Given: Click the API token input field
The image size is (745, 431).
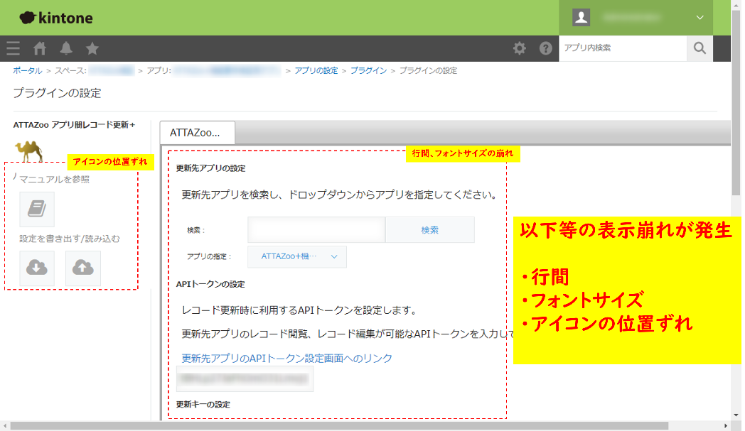Looking at the screenshot, I should 245,379.
